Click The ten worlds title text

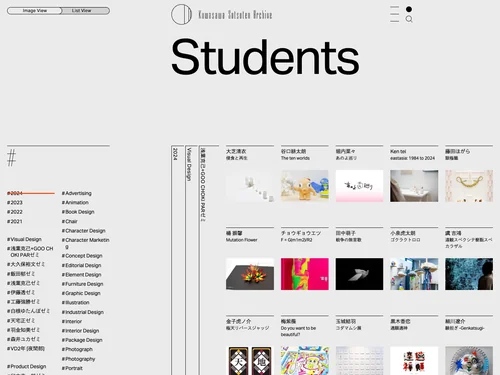[295, 158]
